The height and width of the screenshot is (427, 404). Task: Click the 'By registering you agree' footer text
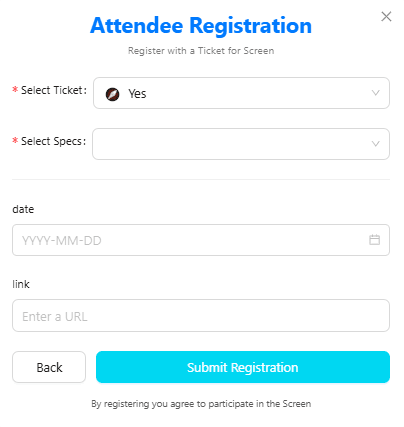[x=201, y=404]
